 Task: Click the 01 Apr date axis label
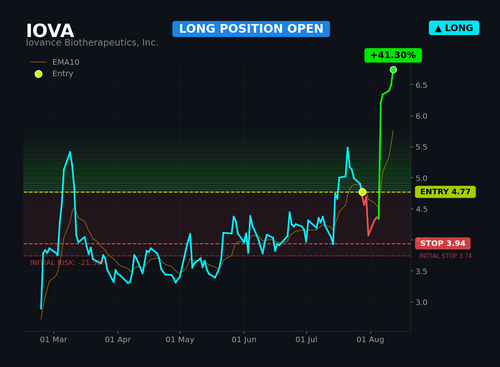pyautogui.click(x=118, y=340)
